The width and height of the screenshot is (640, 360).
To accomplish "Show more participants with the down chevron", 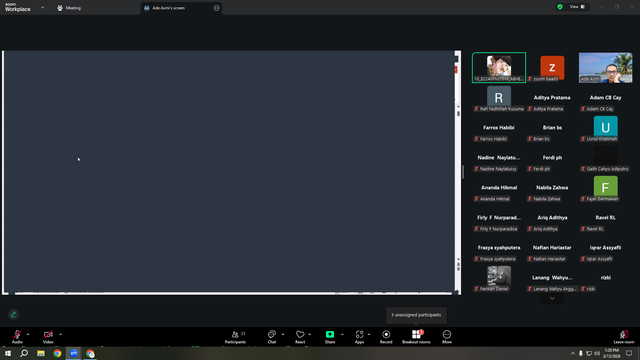I will (552, 298).
